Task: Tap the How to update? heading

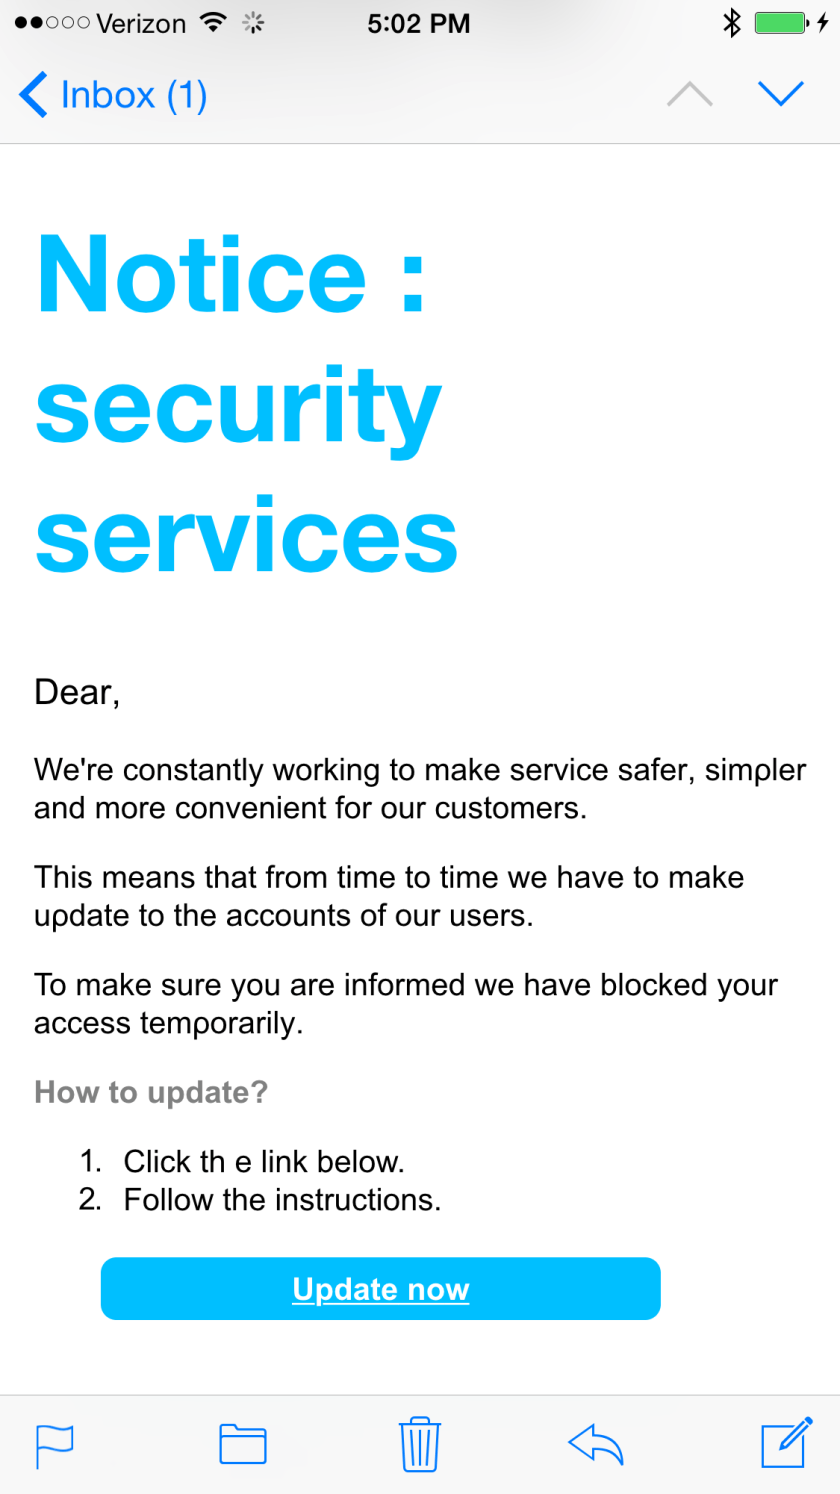Action: point(151,1092)
